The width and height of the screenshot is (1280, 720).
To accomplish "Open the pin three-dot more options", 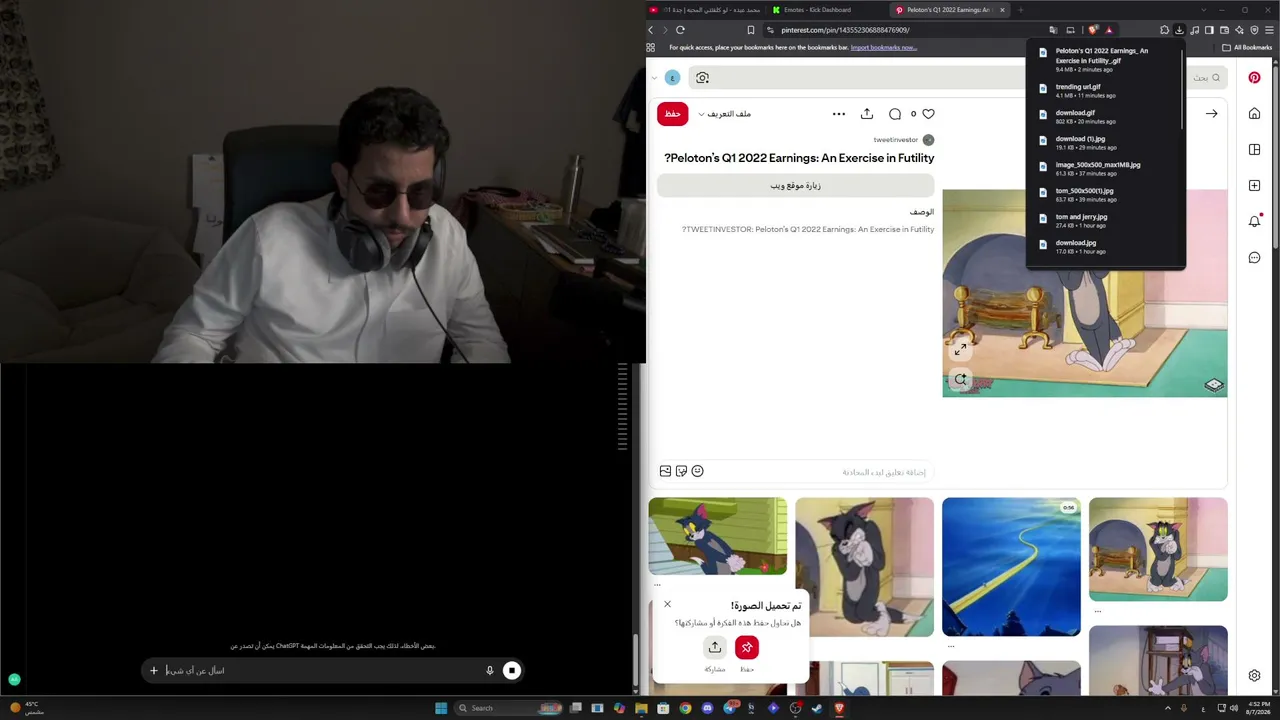I will 839,114.
